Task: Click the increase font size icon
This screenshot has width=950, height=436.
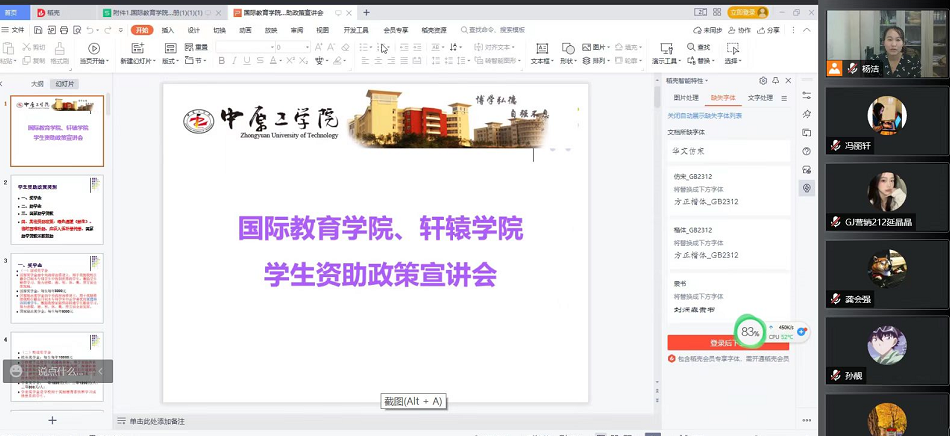Action: pos(319,47)
